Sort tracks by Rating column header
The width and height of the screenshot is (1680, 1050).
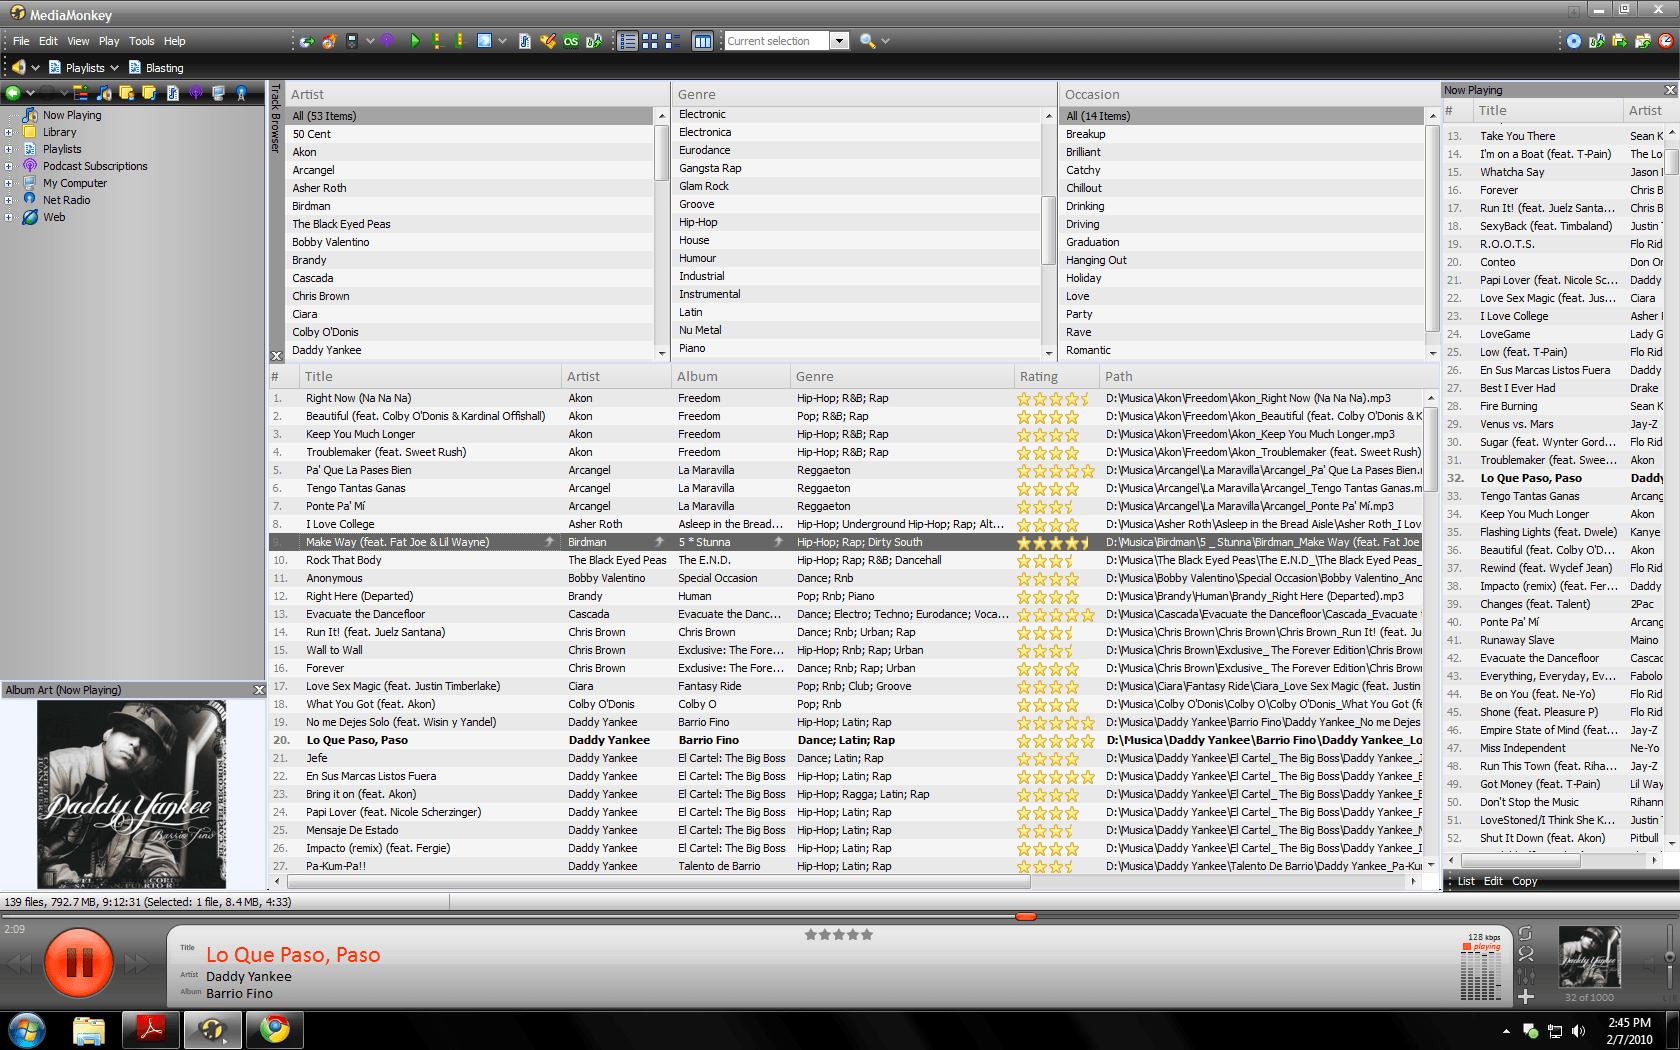tap(1057, 376)
